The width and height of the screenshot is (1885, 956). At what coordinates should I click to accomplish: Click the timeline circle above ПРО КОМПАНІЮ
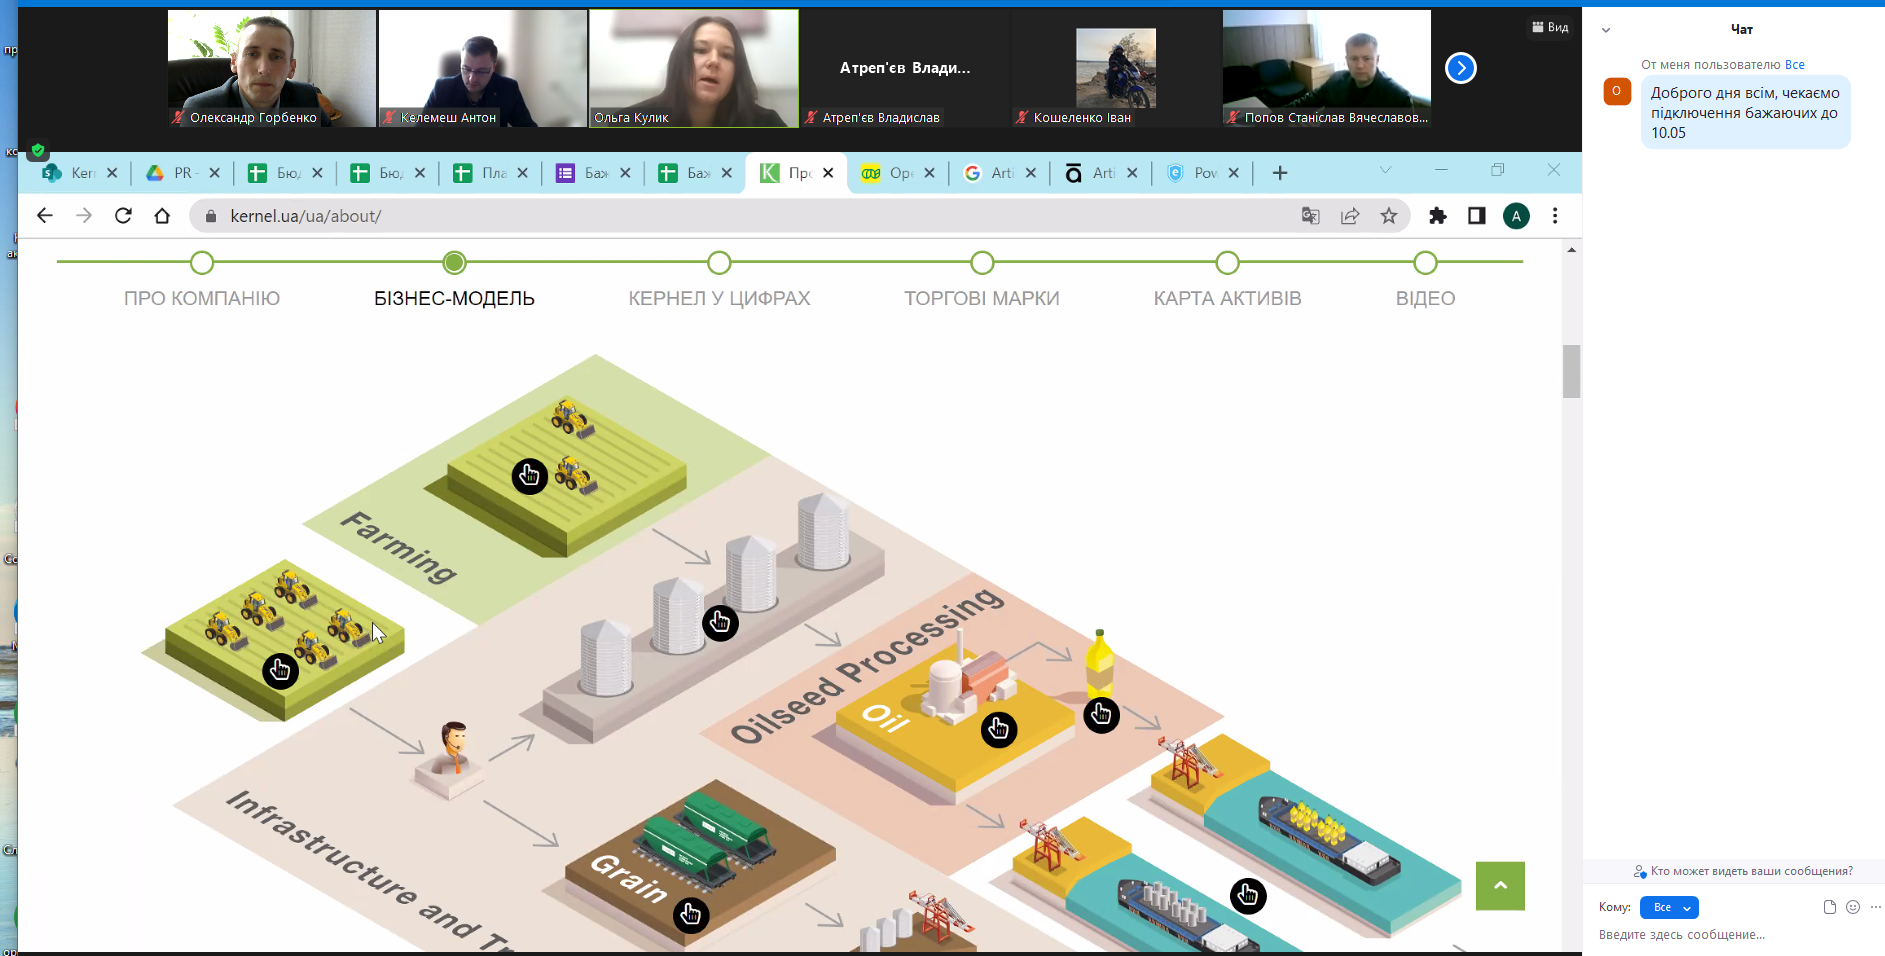pos(202,263)
